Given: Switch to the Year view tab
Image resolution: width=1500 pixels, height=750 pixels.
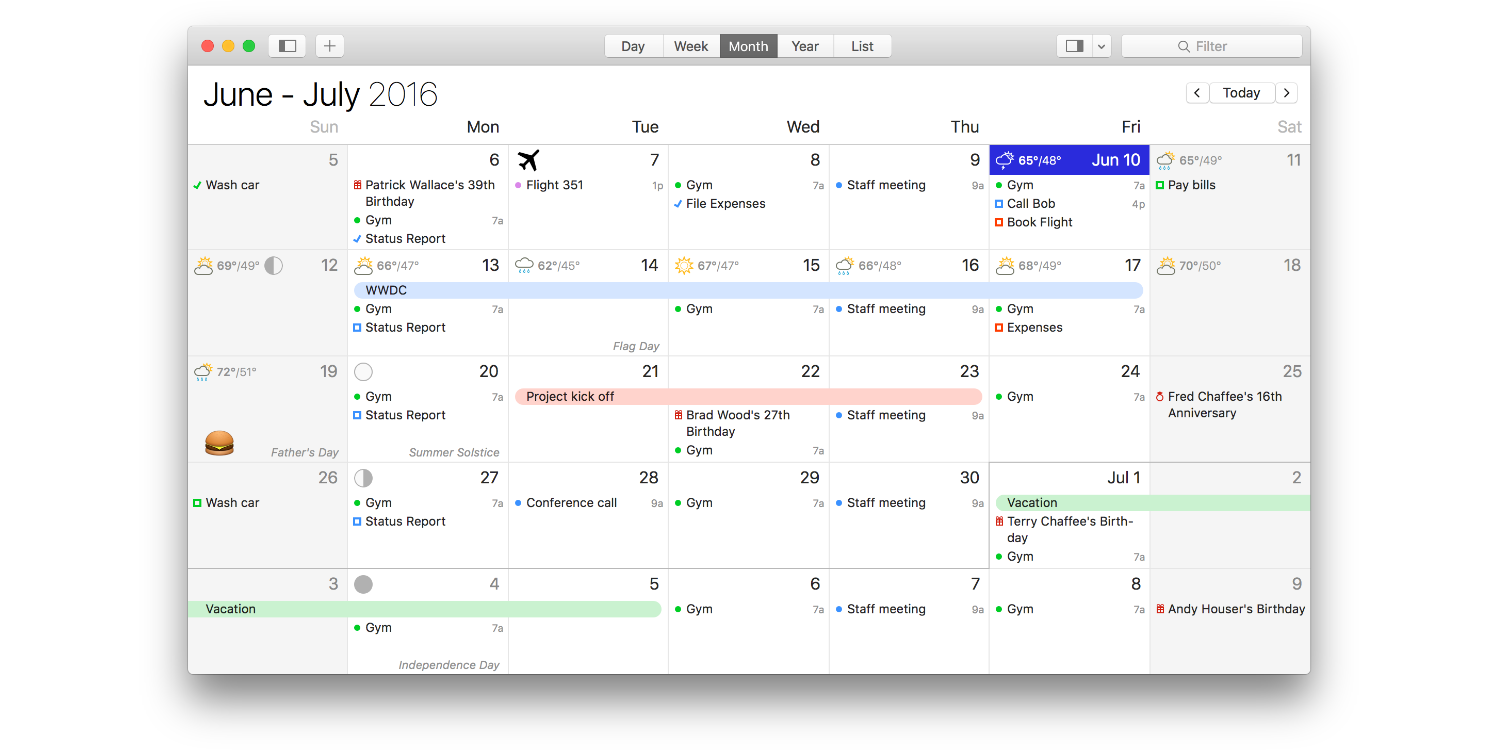Looking at the screenshot, I should tap(805, 46).
